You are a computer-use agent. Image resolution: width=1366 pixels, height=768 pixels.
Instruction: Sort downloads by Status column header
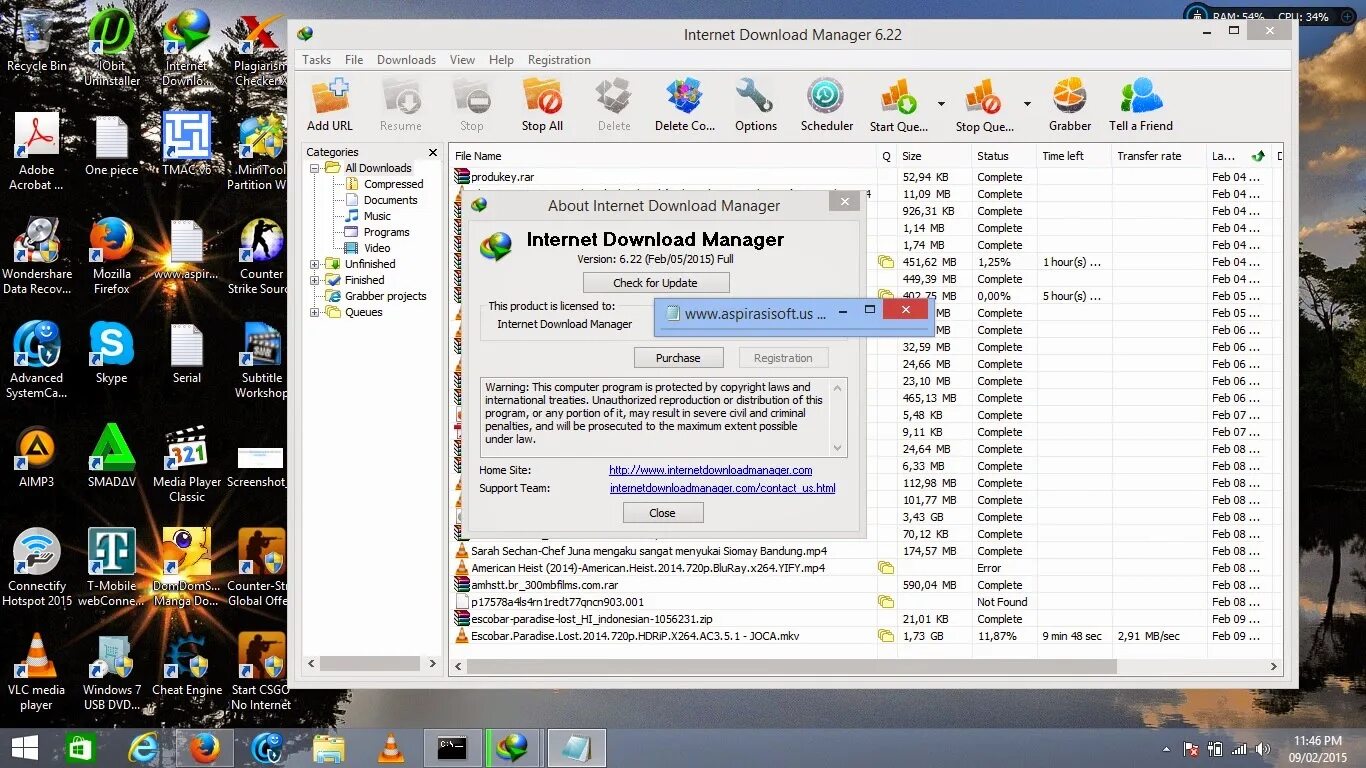coord(1004,156)
